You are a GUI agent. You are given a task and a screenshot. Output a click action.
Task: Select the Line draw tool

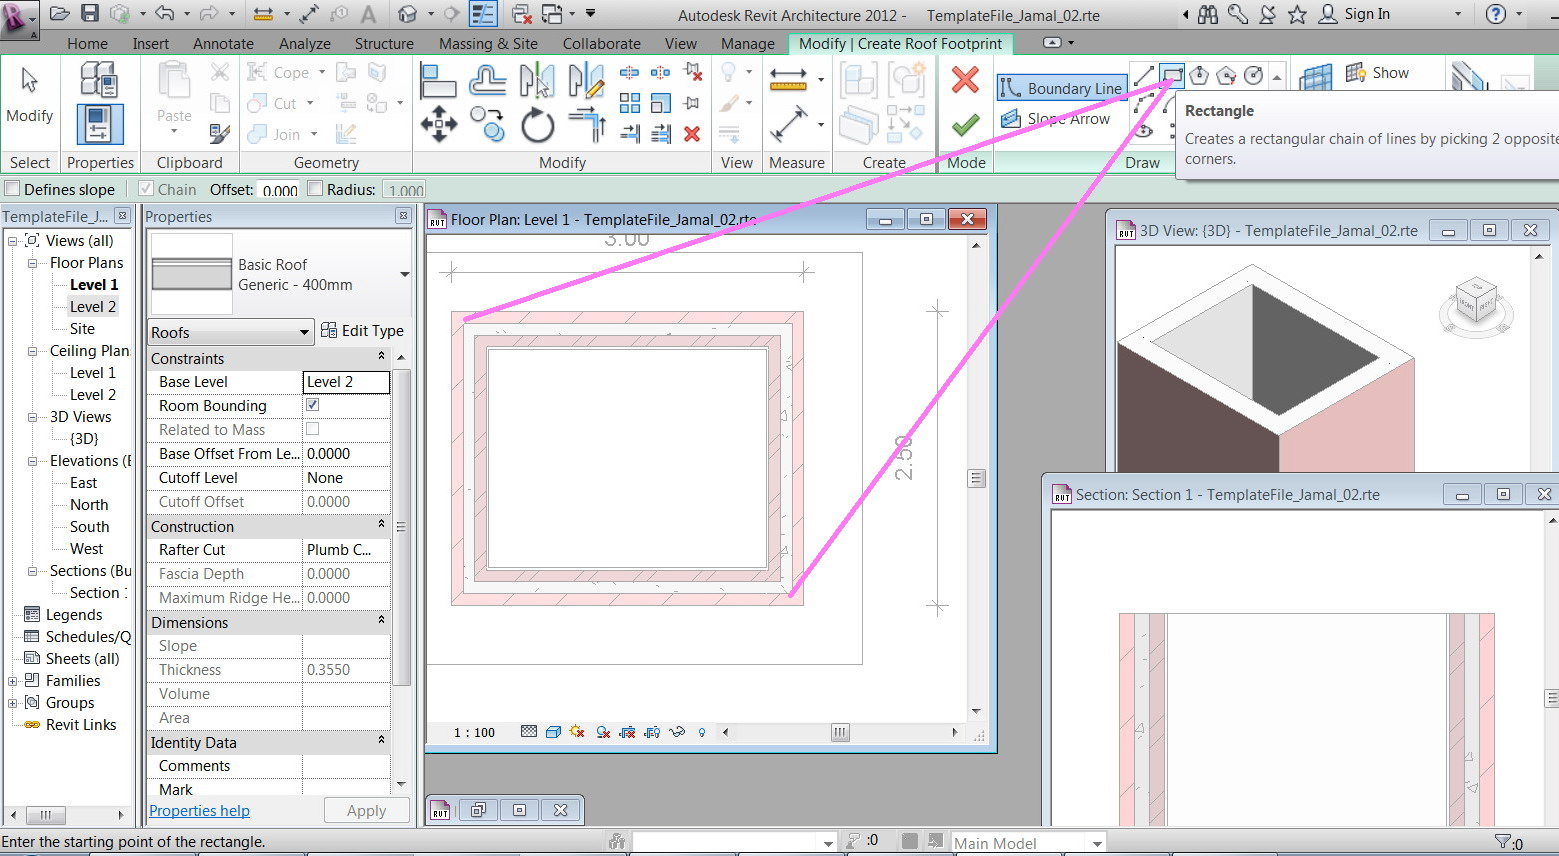click(1144, 75)
